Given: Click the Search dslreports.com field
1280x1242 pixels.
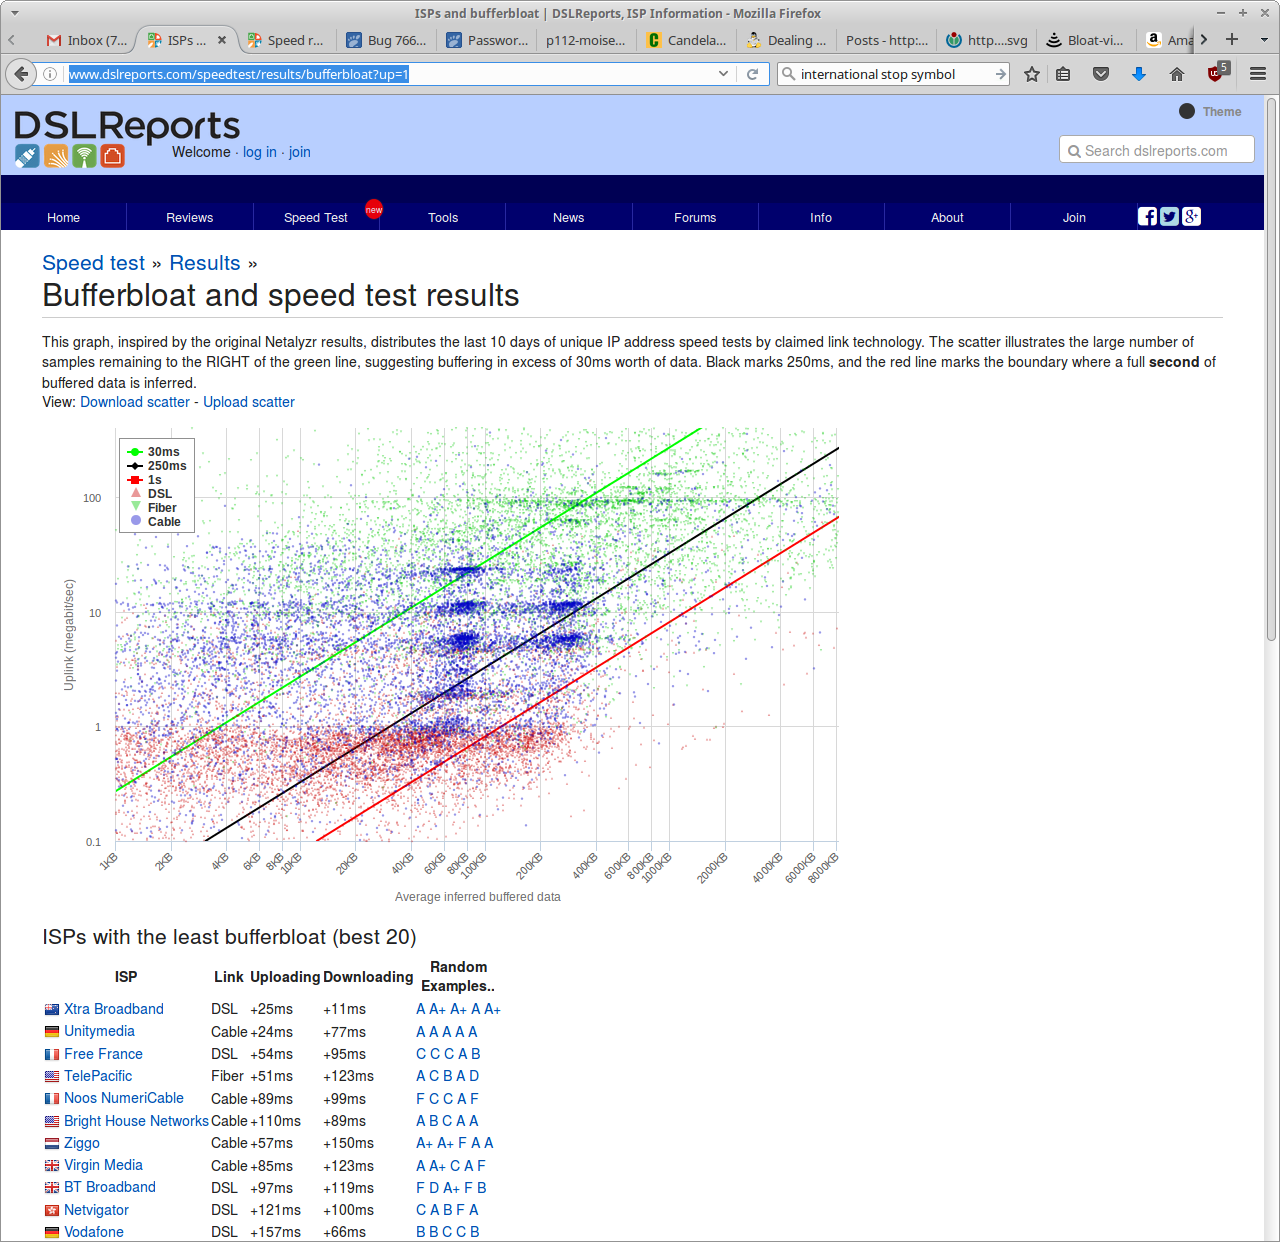Looking at the screenshot, I should coord(1156,150).
